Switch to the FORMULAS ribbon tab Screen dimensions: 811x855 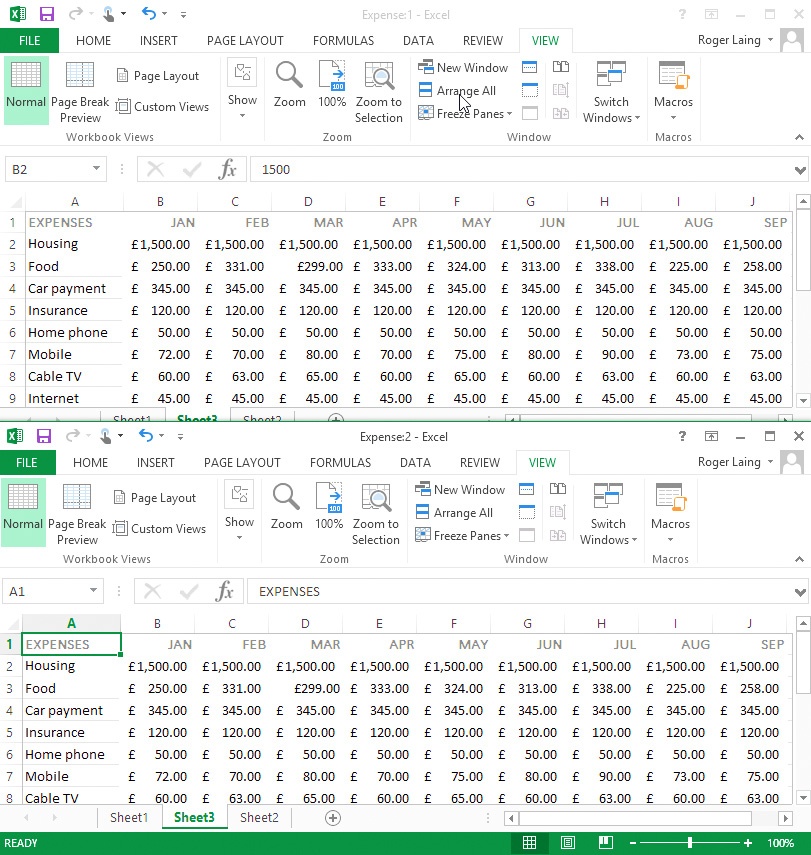(x=343, y=40)
